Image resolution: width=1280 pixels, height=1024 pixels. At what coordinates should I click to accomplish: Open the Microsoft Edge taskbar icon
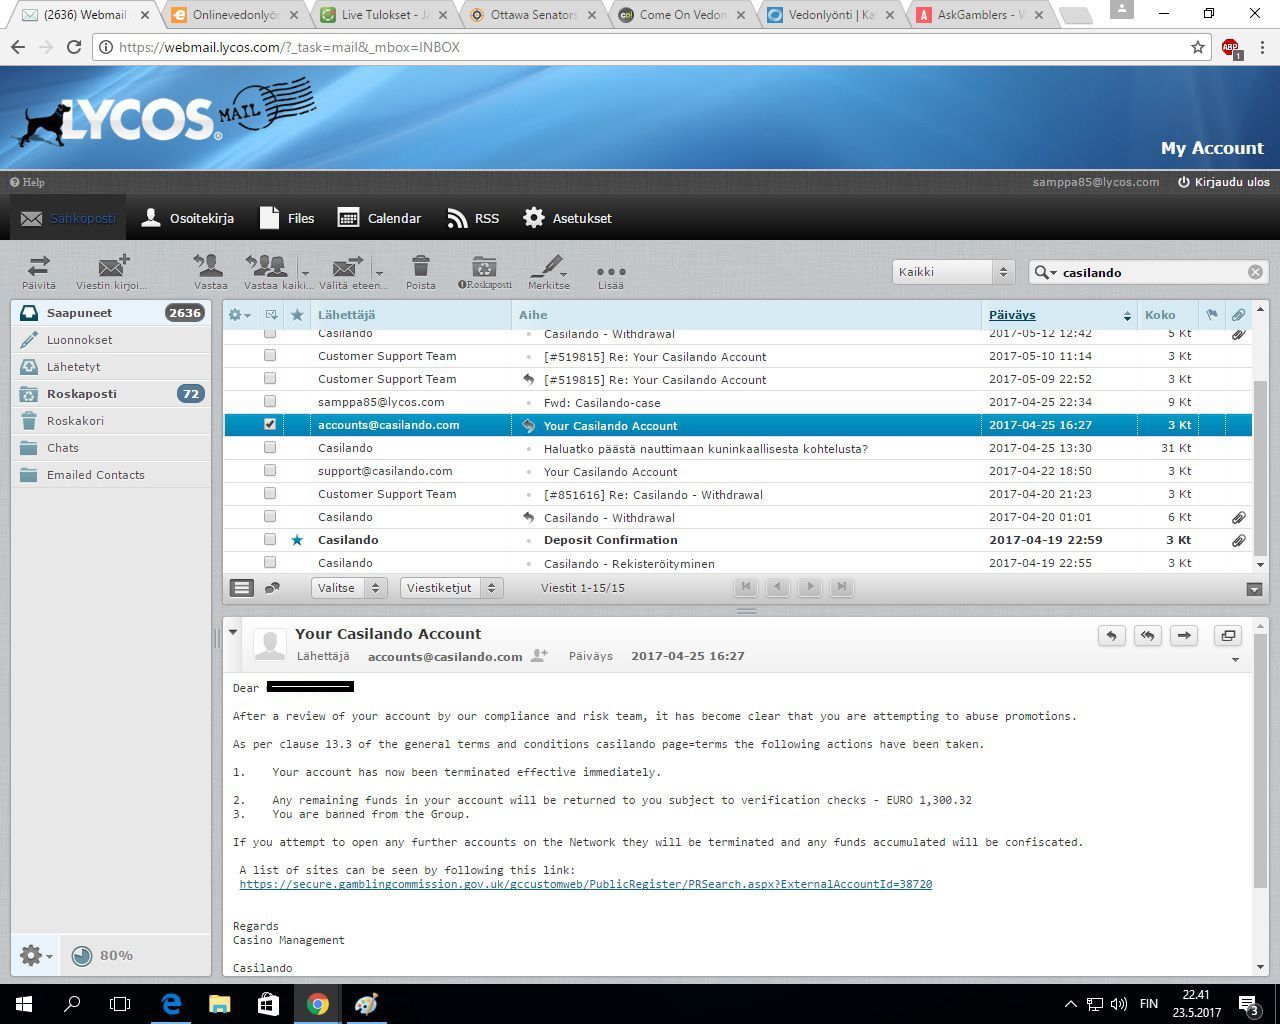pyautogui.click(x=171, y=1004)
